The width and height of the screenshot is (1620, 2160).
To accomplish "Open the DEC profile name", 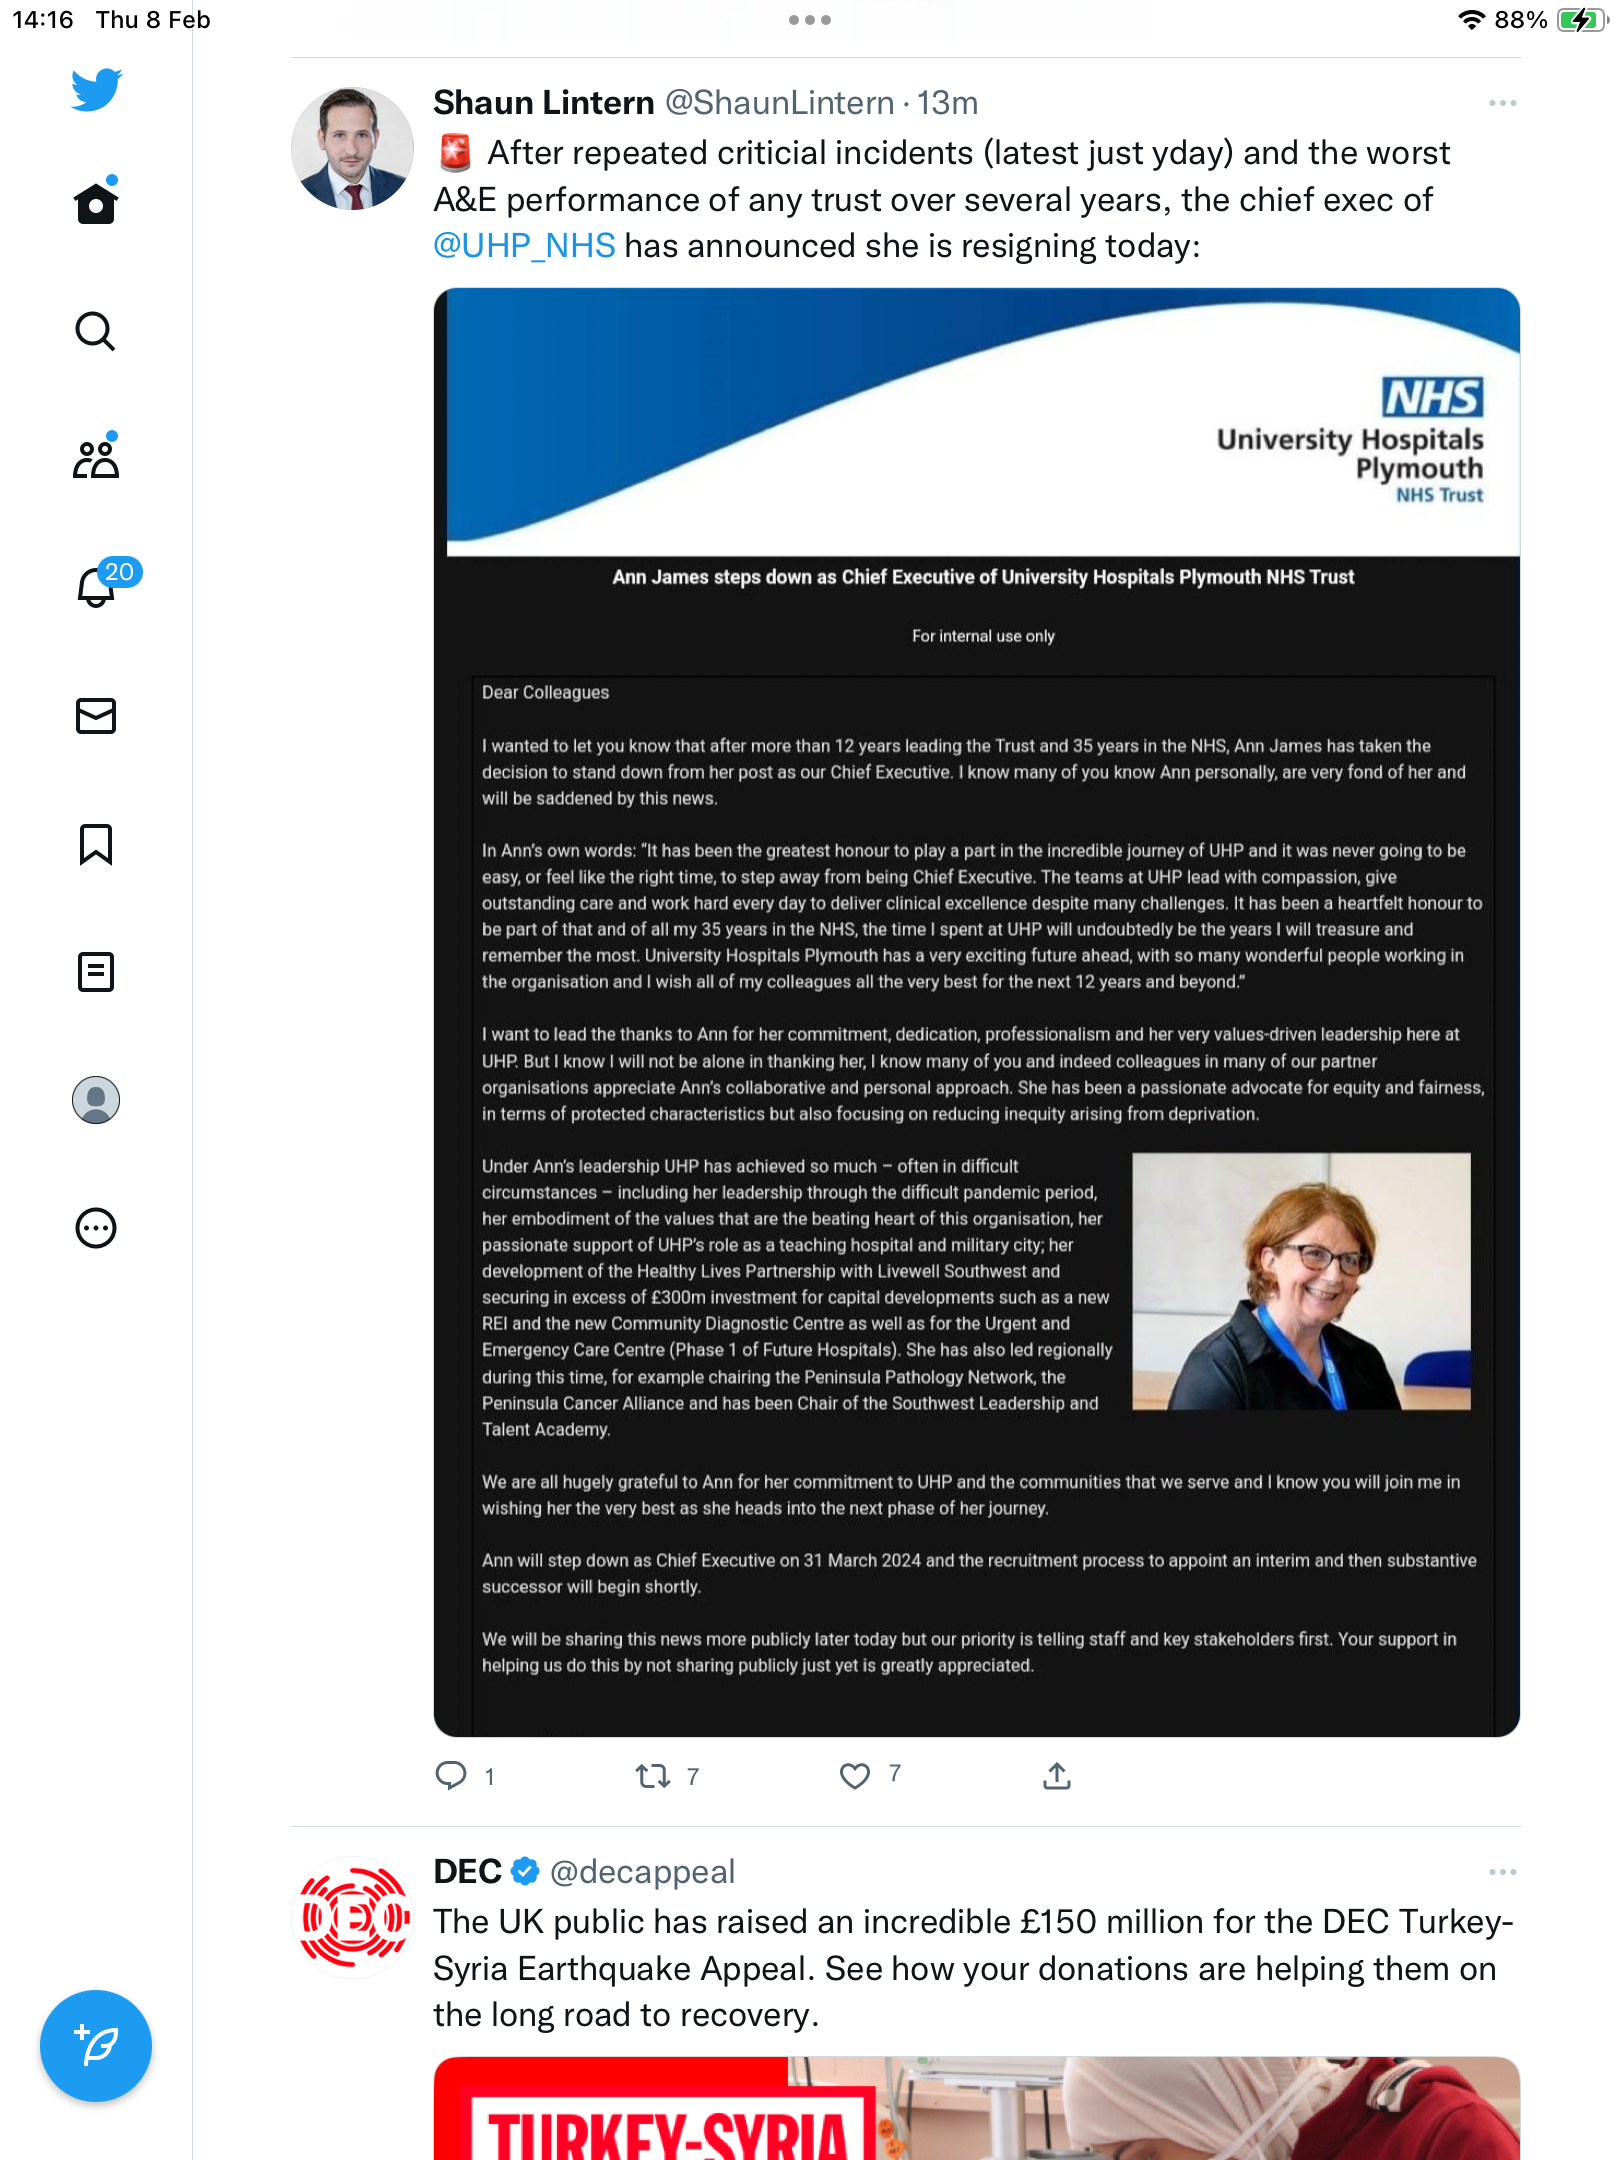I will click(467, 1872).
